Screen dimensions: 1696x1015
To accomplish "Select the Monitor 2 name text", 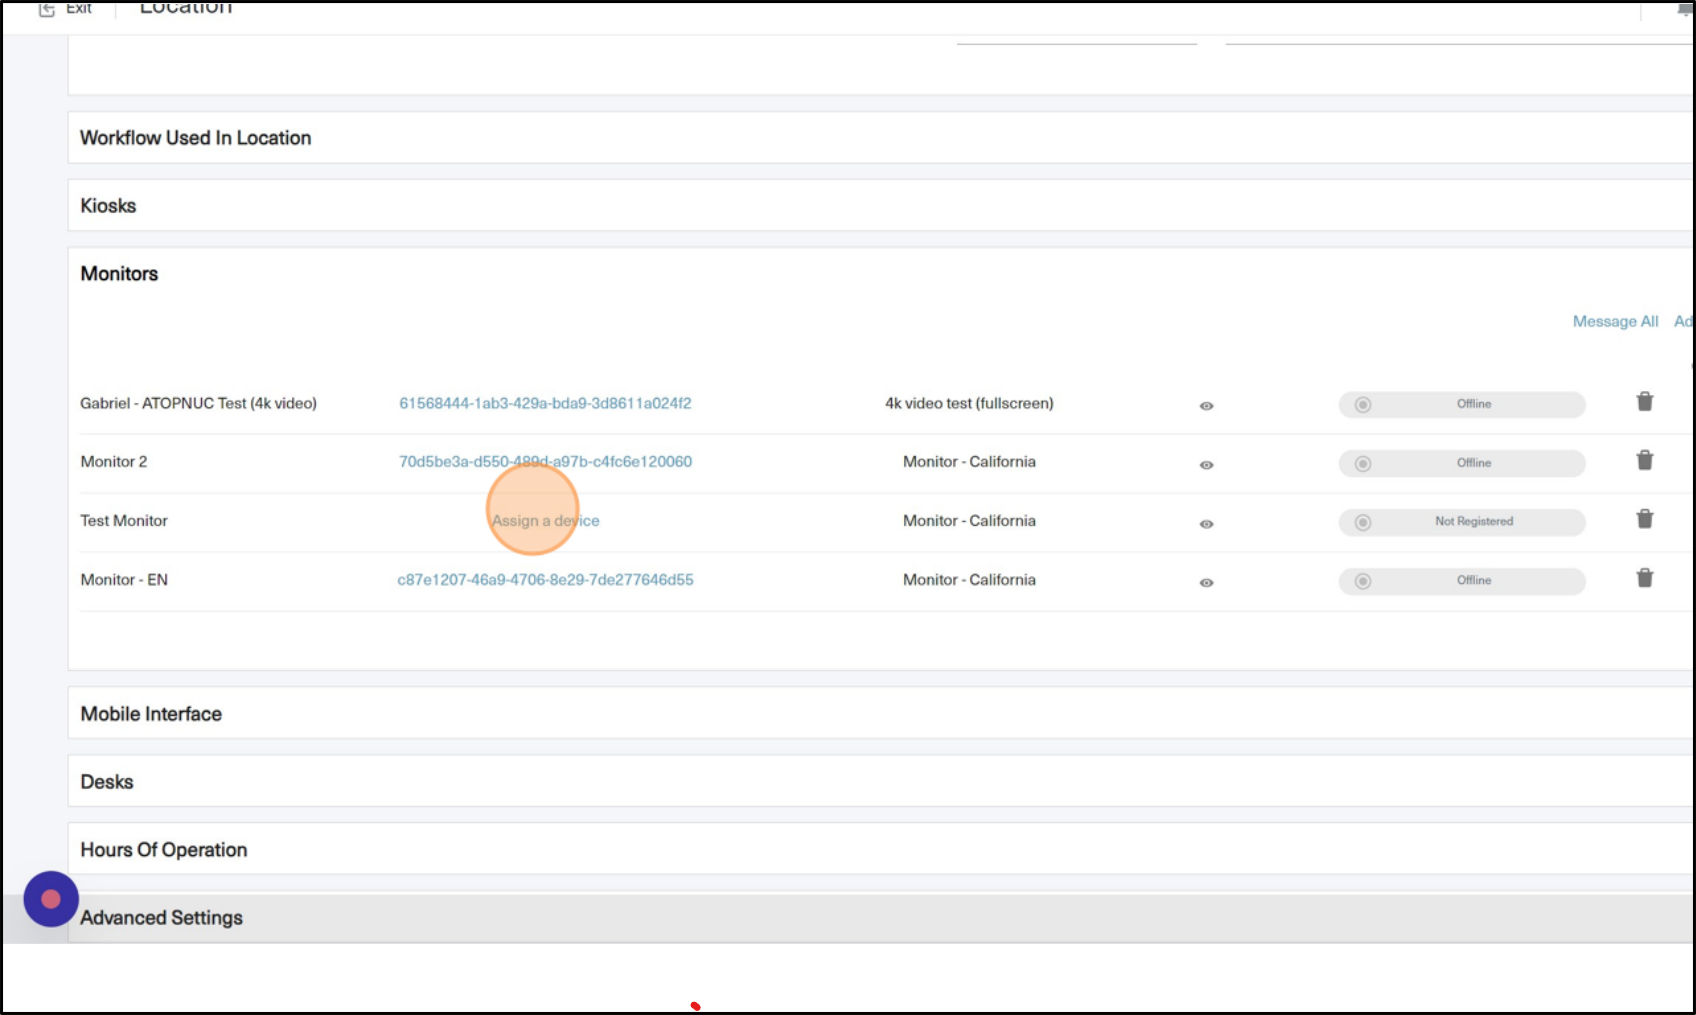I will (113, 461).
